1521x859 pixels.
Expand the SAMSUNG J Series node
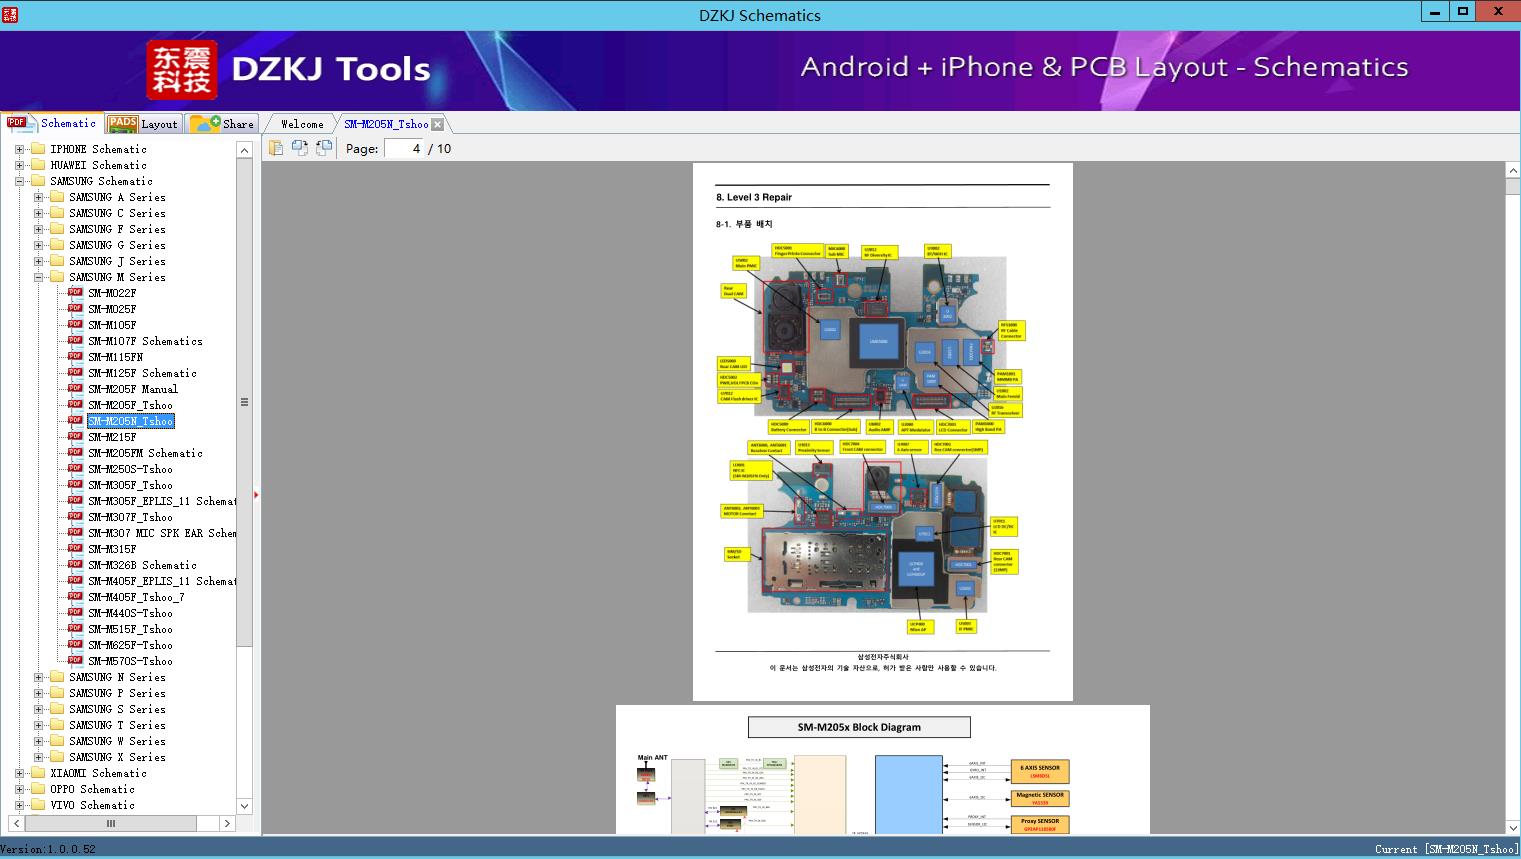pos(38,261)
